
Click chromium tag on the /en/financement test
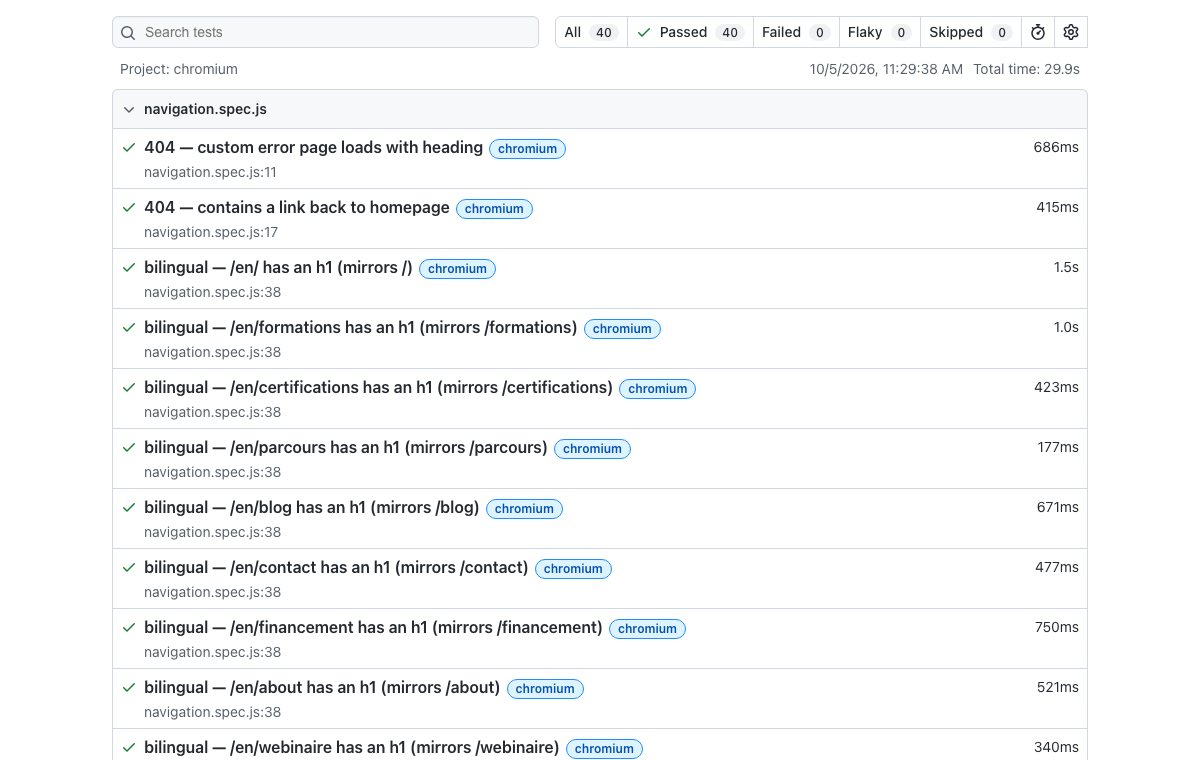coord(647,628)
